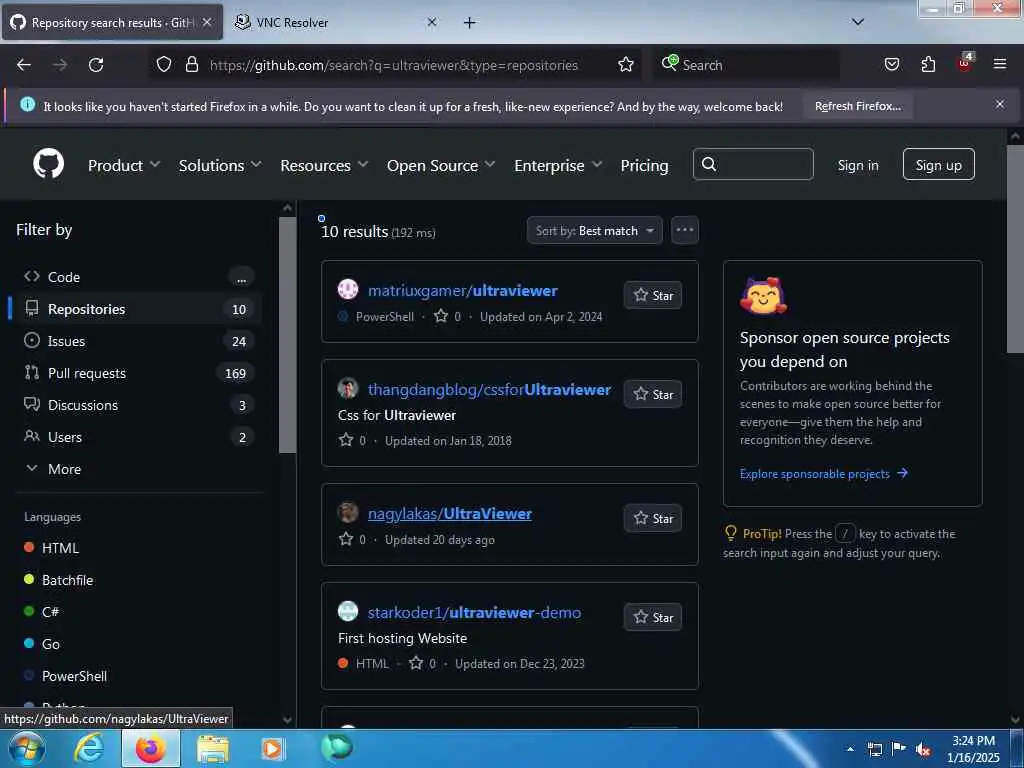Viewport: 1024px width, 768px height.
Task: Expand the Enterprise navigation menu
Action: pyautogui.click(x=558, y=165)
